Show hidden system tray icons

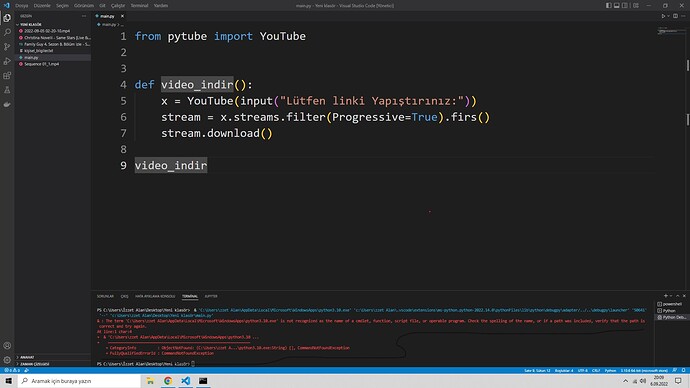click(x=625, y=381)
